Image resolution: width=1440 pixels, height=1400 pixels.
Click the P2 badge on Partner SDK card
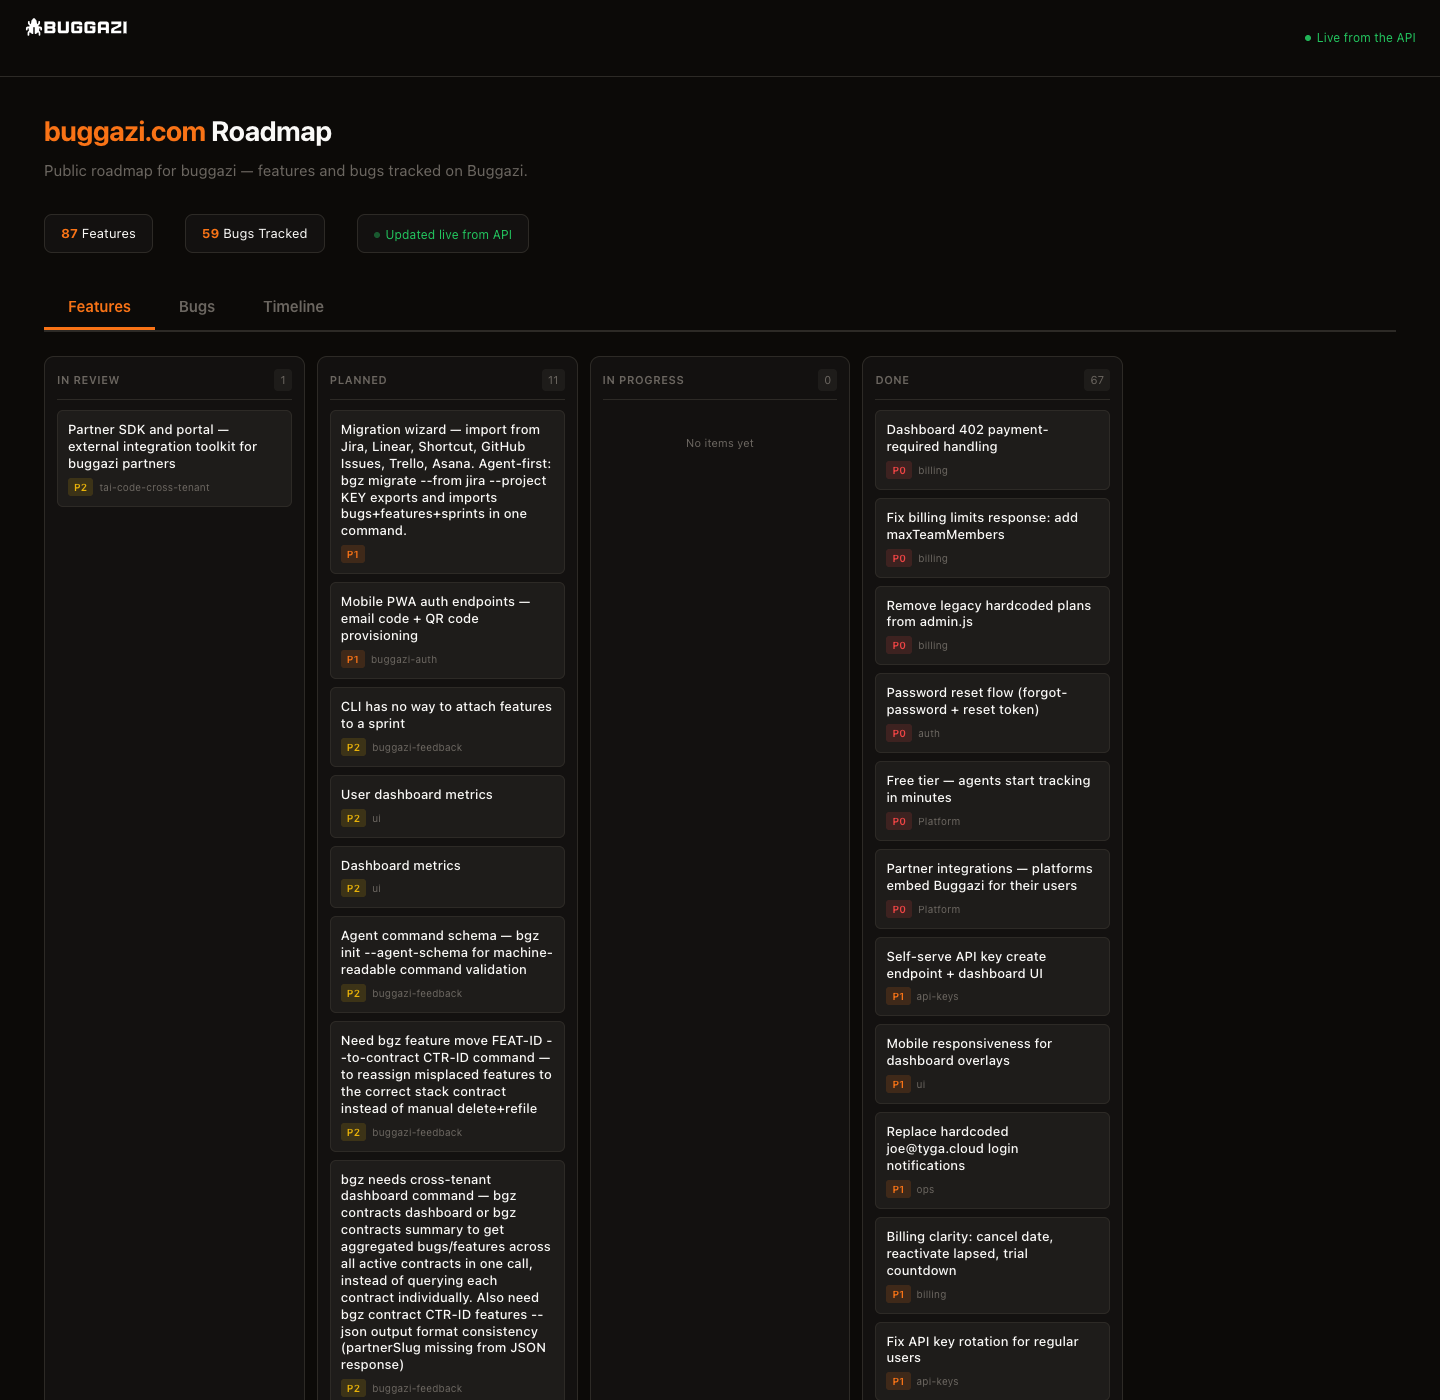coord(80,487)
